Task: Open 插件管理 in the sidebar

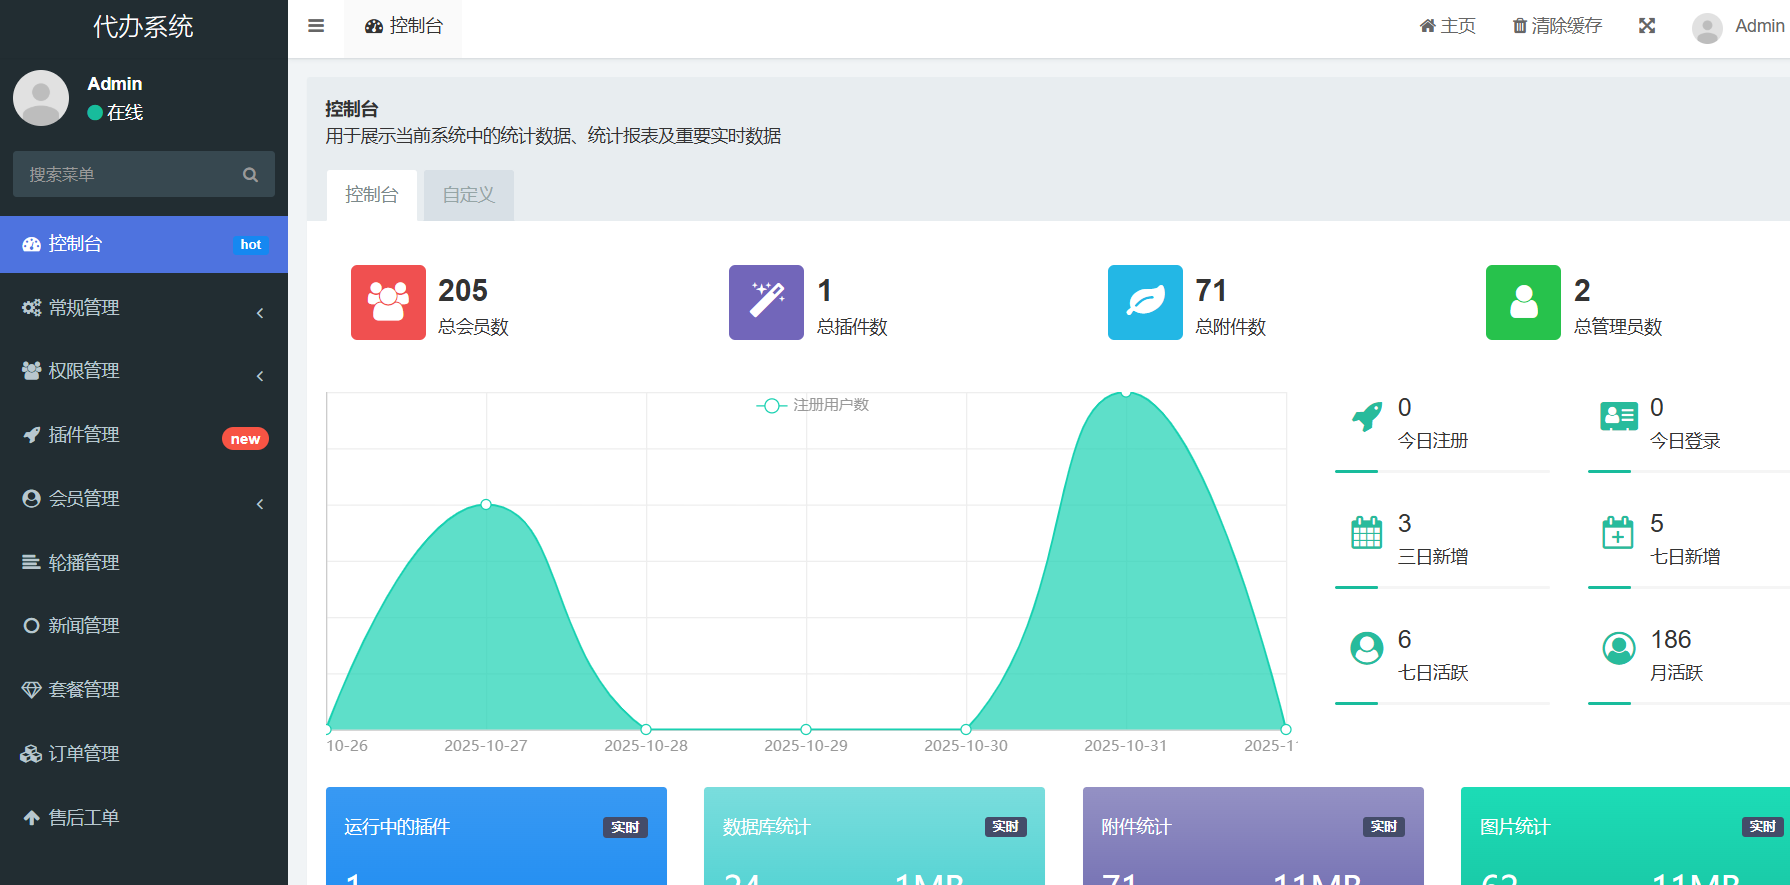Action: point(144,435)
